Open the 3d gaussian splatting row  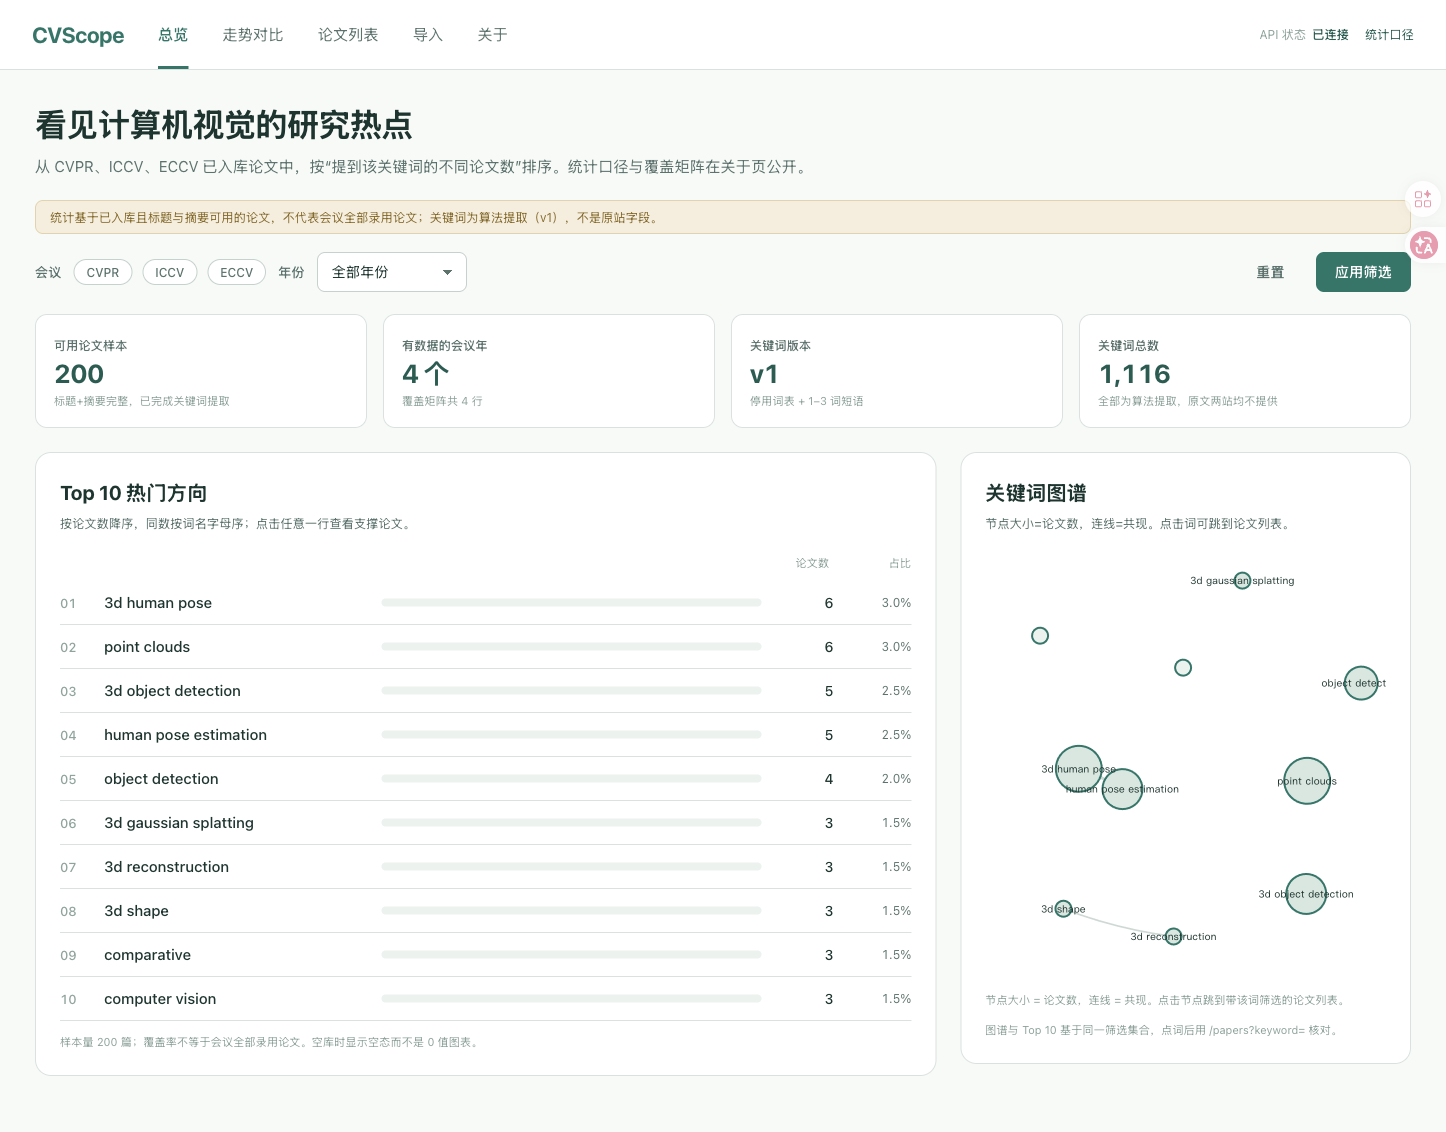486,823
